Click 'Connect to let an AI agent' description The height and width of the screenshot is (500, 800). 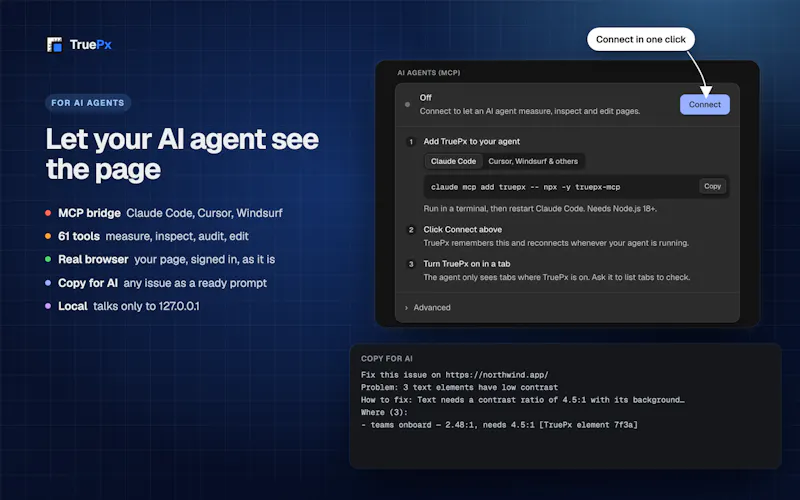point(530,111)
